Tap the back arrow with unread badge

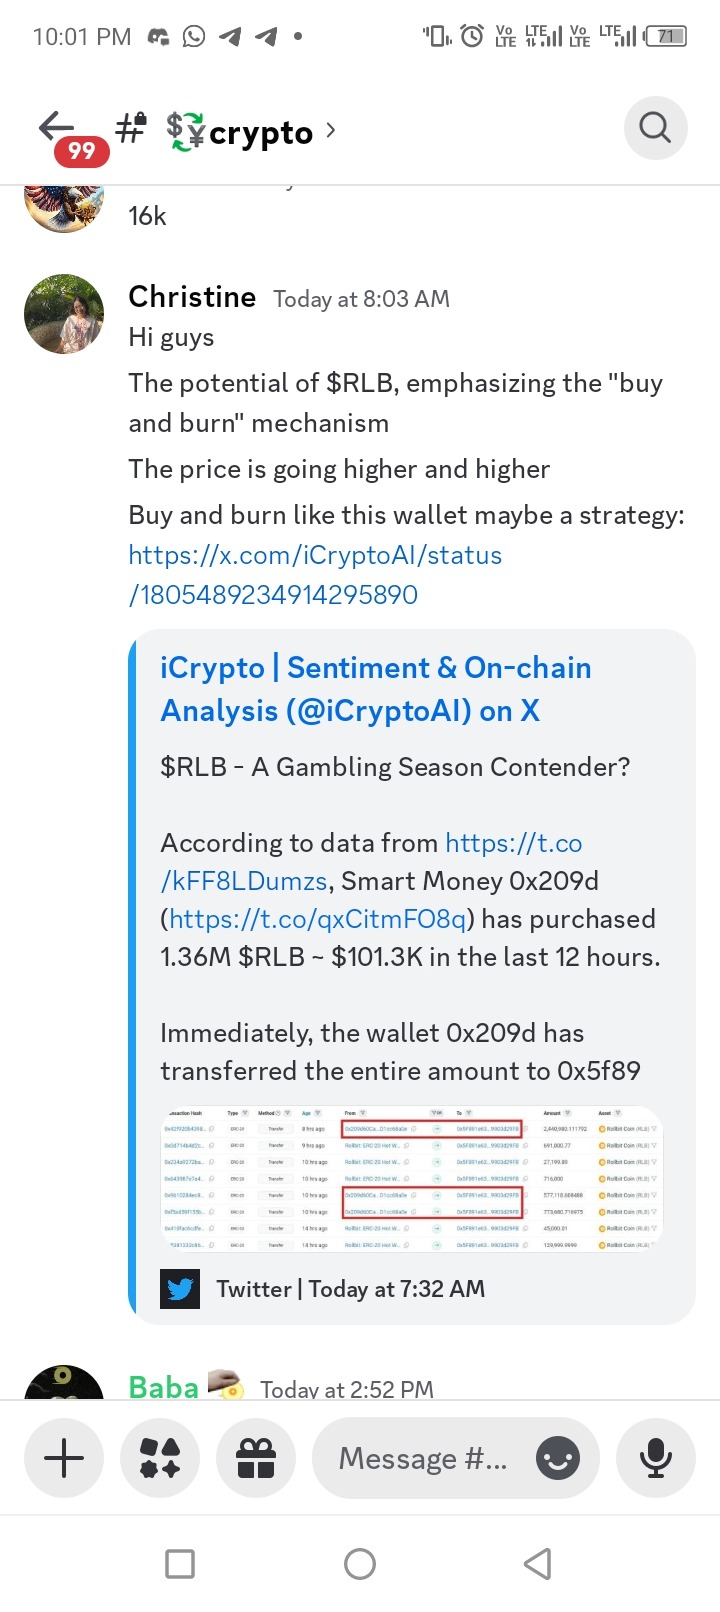60,131
